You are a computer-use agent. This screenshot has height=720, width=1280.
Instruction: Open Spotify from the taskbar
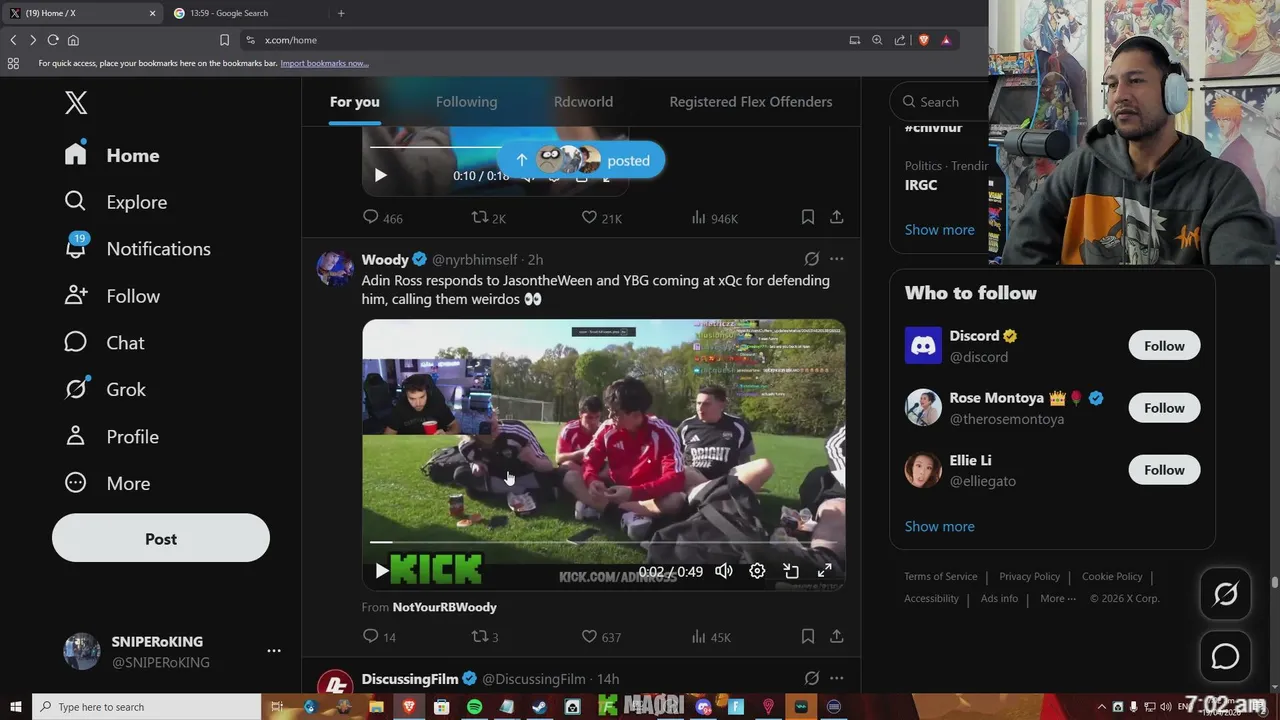click(474, 707)
